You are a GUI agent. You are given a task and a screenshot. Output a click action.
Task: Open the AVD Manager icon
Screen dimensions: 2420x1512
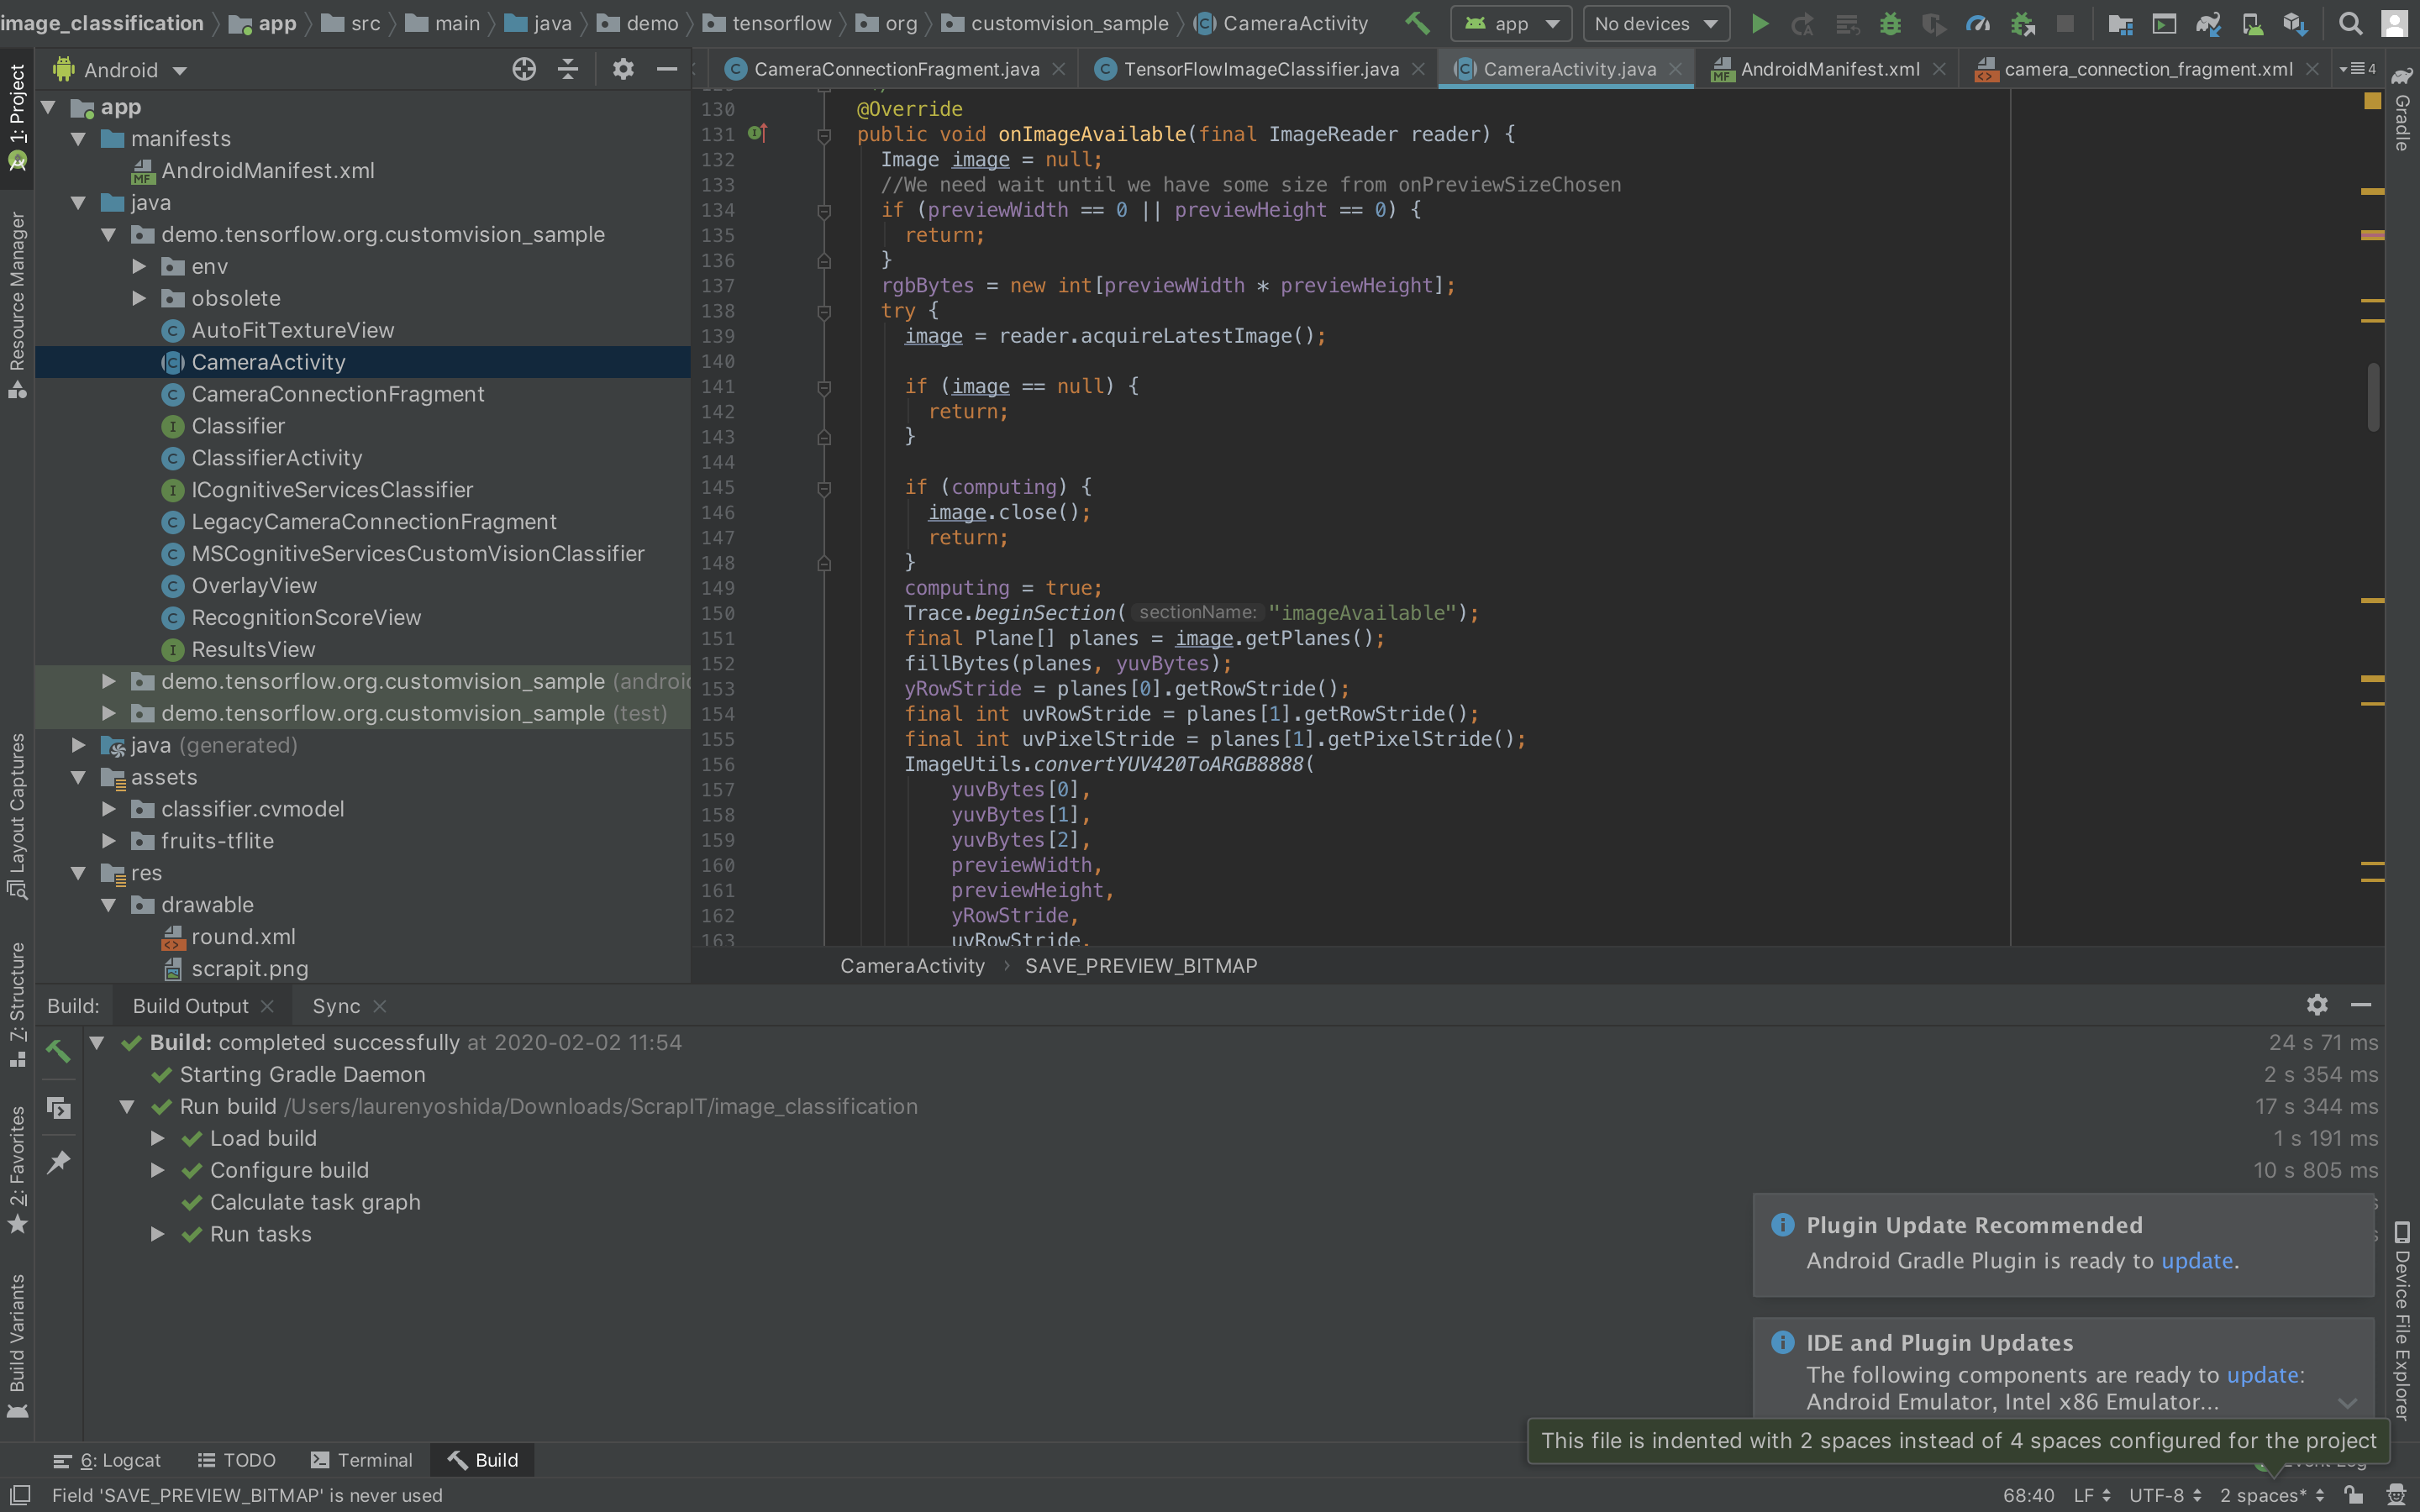2252,23
